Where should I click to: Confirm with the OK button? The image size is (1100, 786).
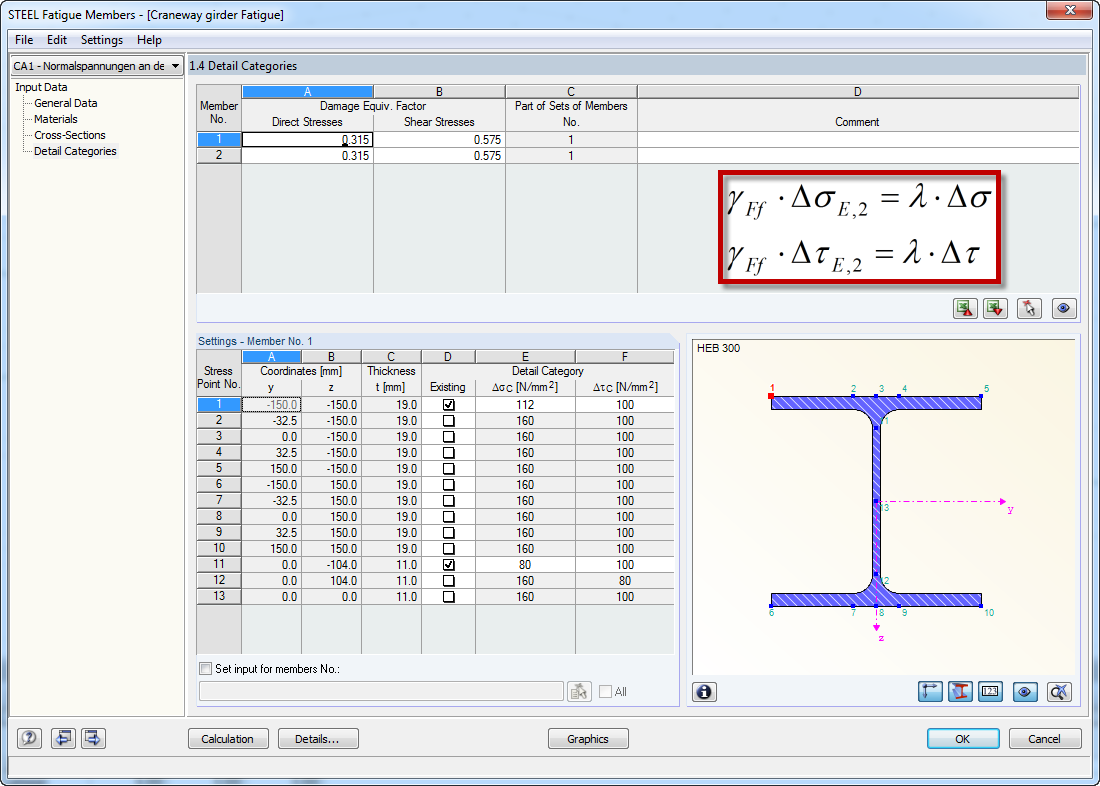(962, 739)
